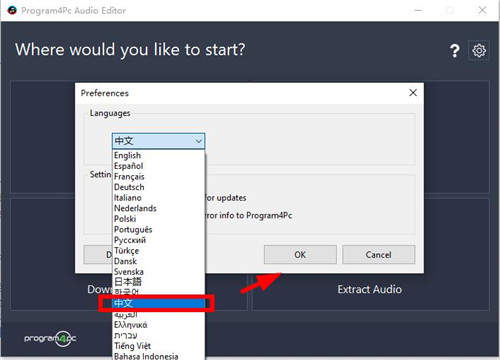Viewport: 500px width, 360px height.
Task: Choose Türkçe language option
Action: point(159,251)
